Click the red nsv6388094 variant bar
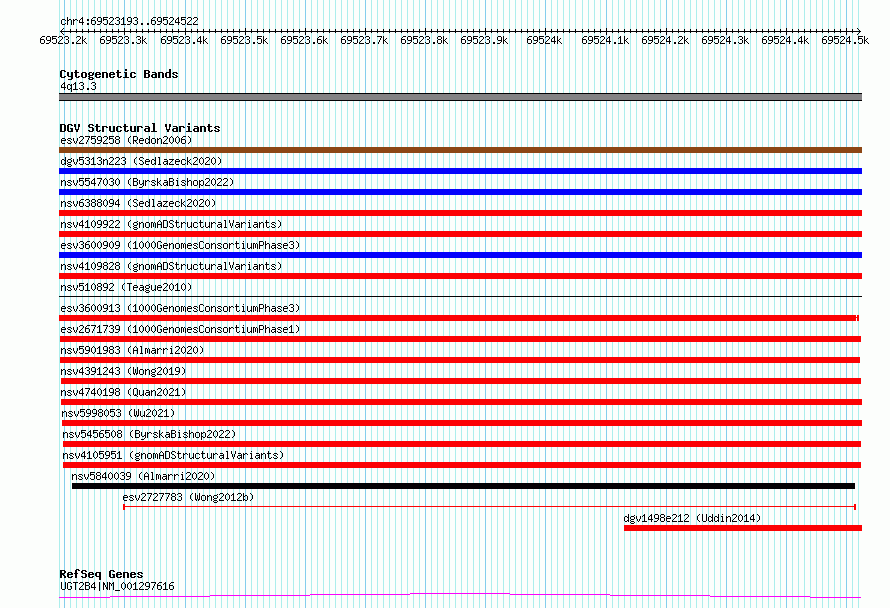 [x=460, y=213]
